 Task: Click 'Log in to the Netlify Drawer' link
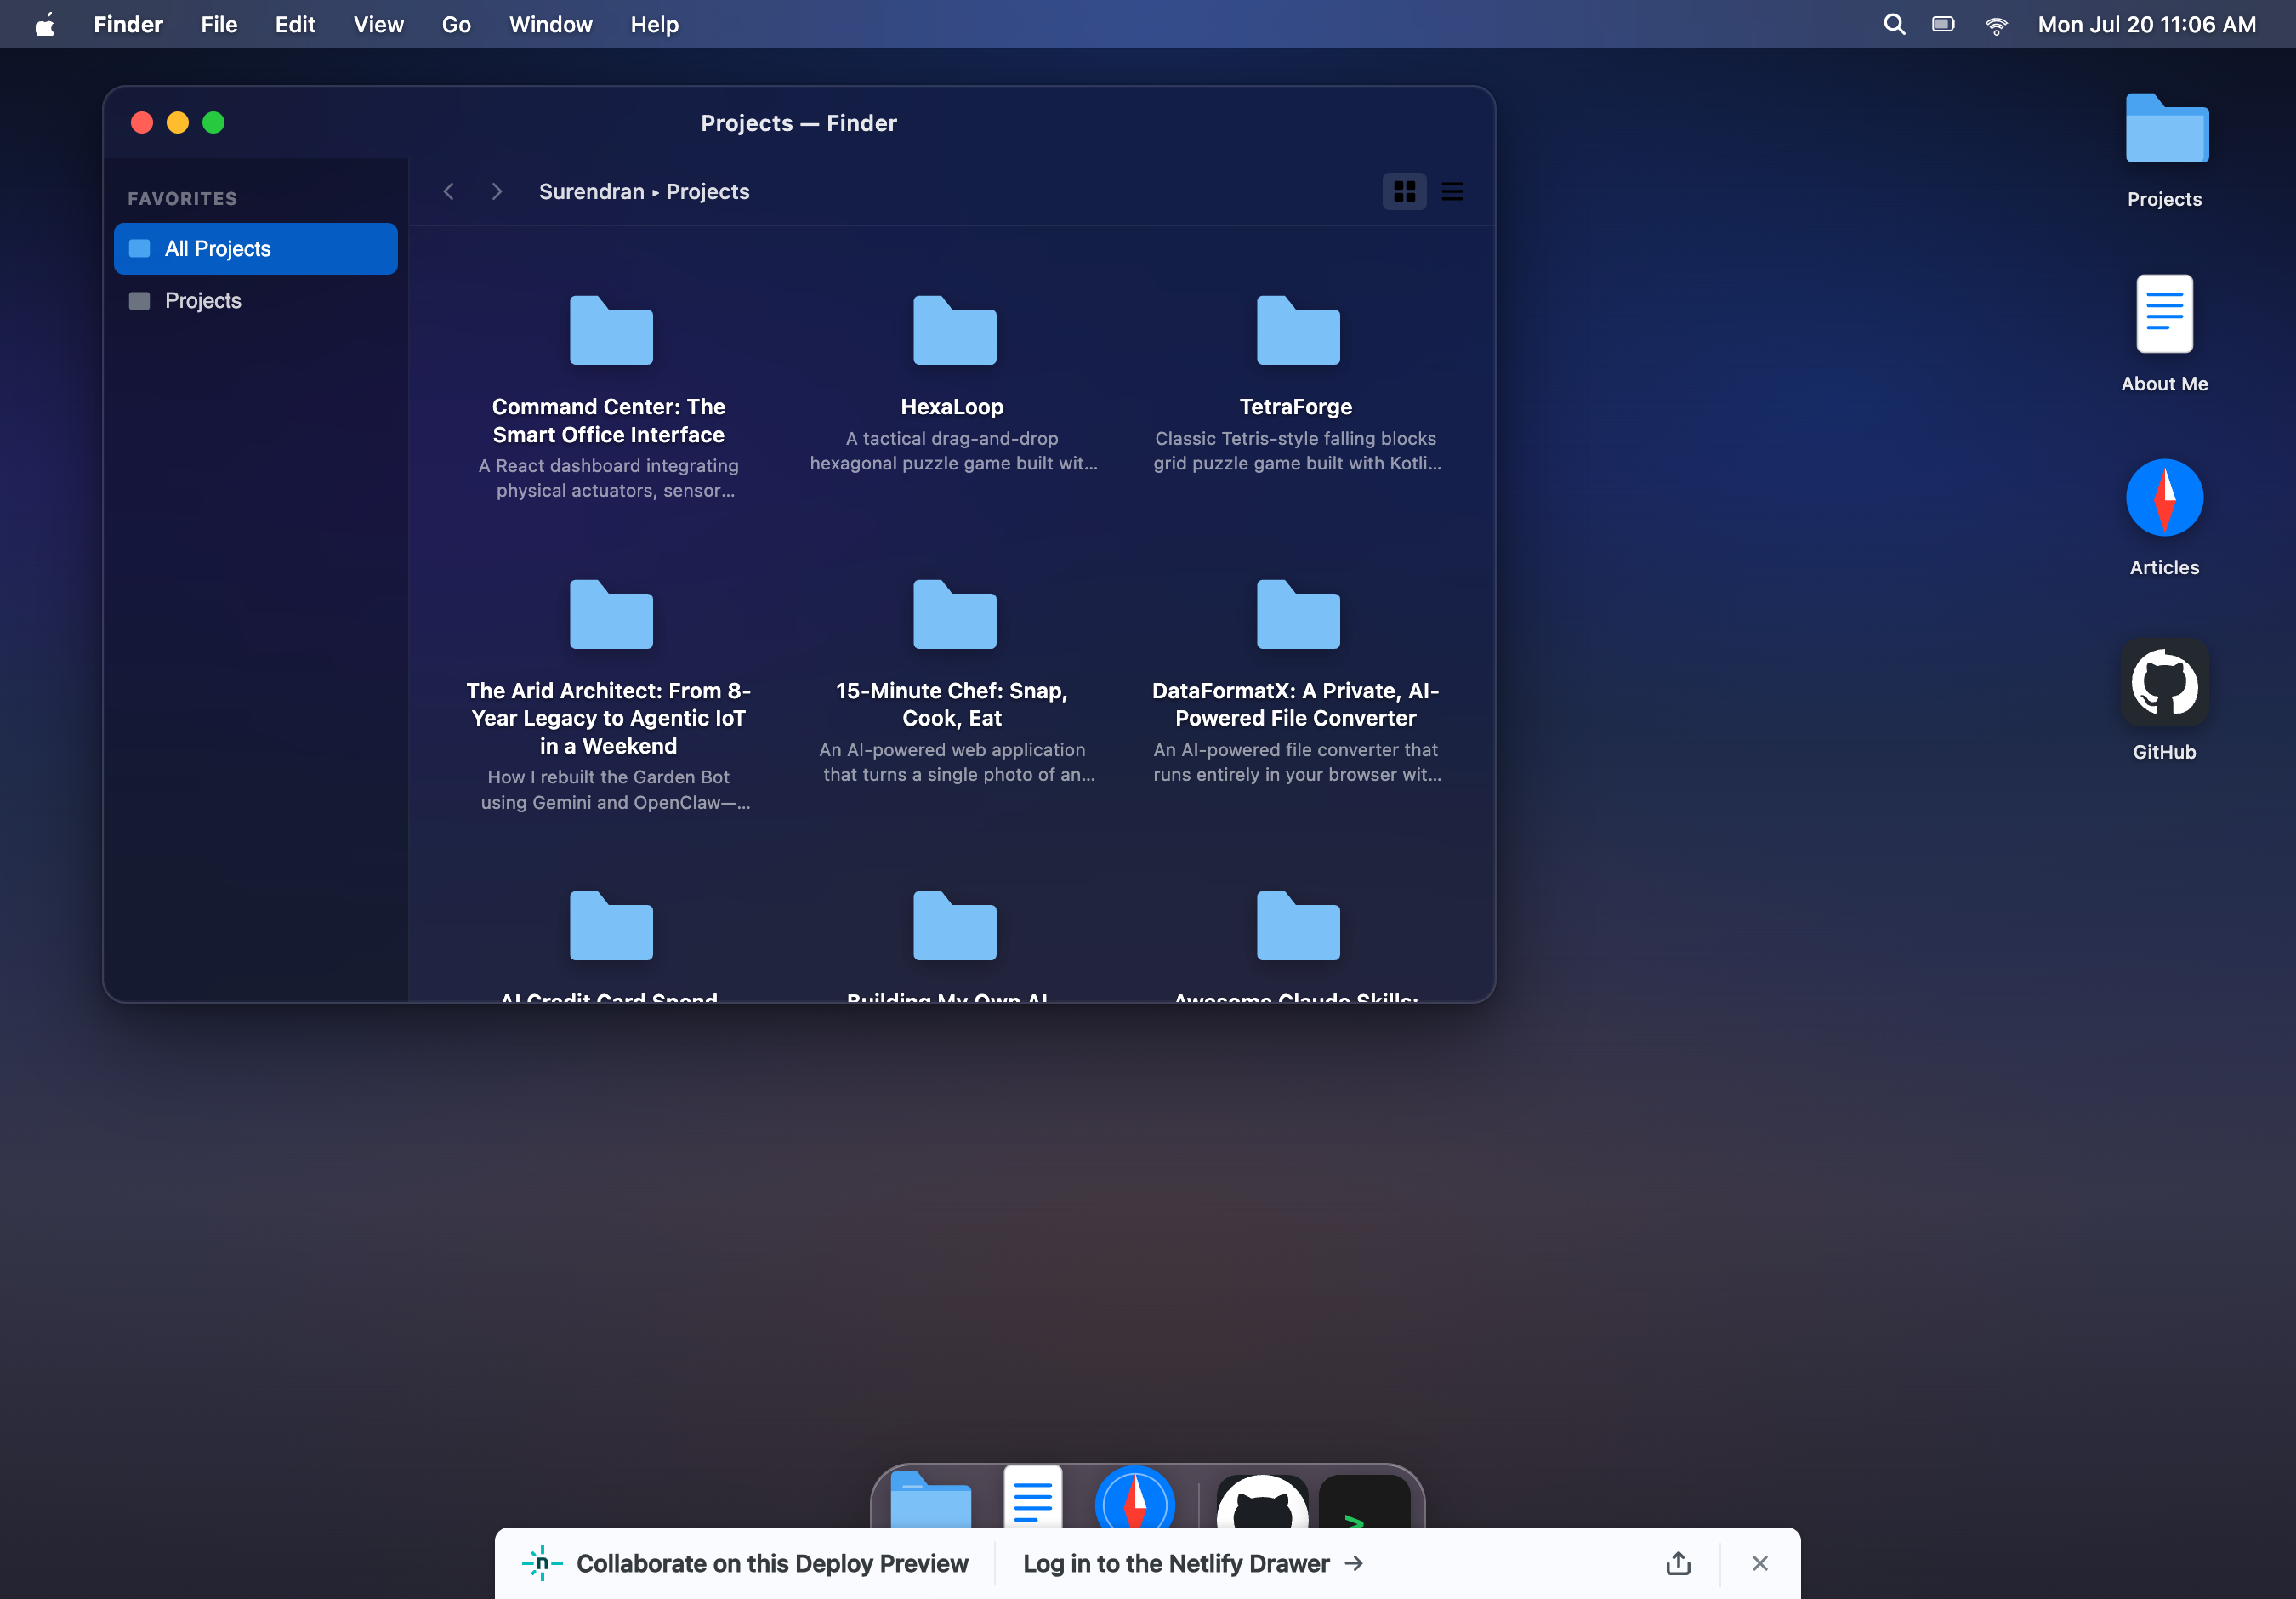pyautogui.click(x=1193, y=1563)
